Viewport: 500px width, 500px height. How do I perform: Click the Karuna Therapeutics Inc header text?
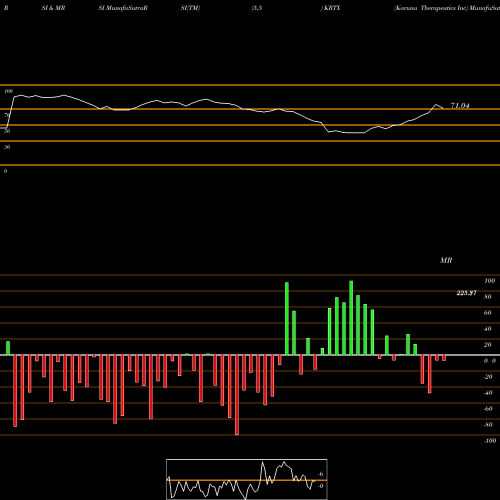click(x=430, y=8)
